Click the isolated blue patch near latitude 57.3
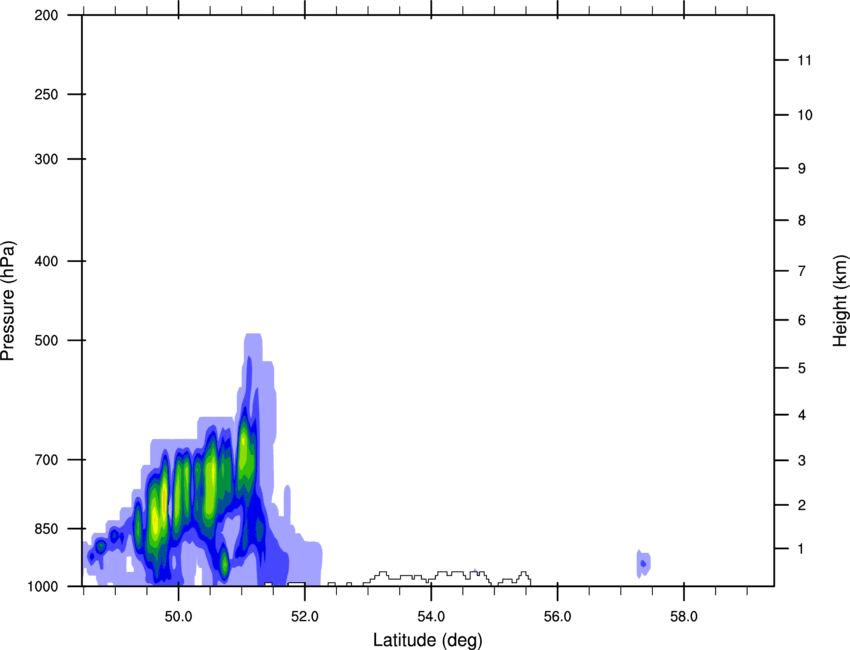 pos(643,563)
